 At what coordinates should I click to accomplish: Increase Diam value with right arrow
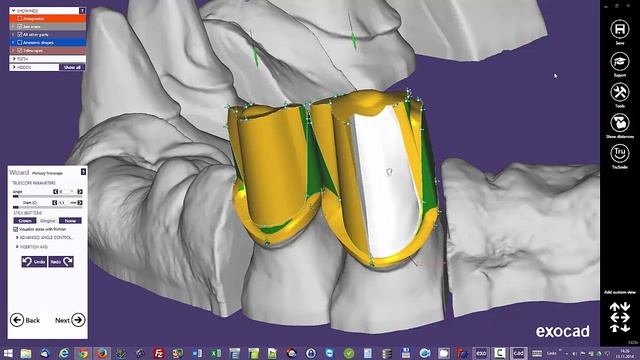click(x=80, y=202)
